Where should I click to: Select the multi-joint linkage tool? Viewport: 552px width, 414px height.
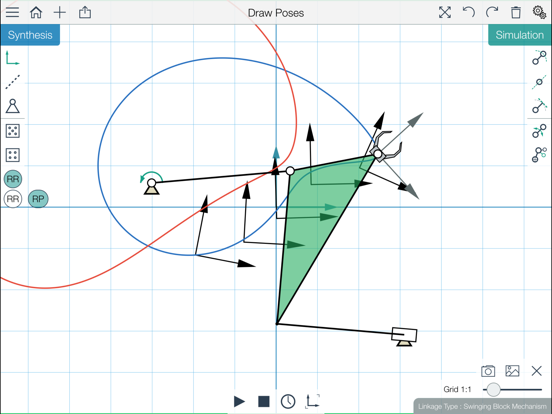coord(539,155)
